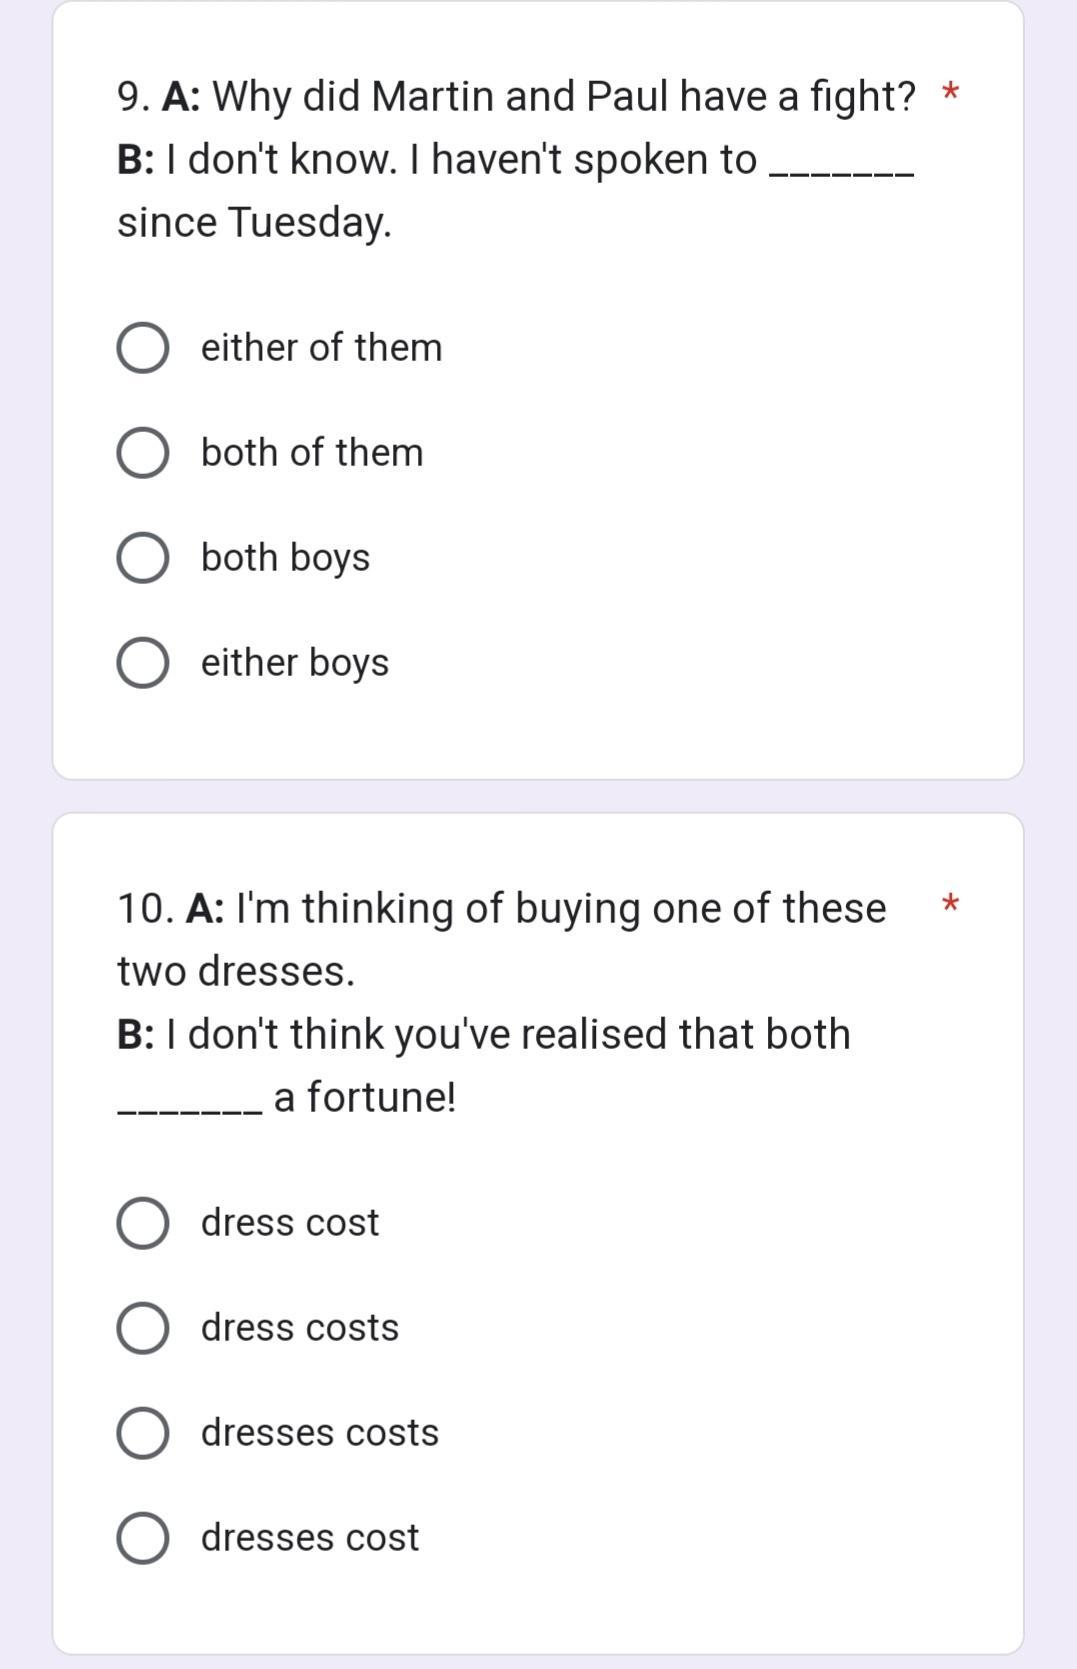Mark the 'either boys' radio circle
1077x1669 pixels.
[142, 663]
